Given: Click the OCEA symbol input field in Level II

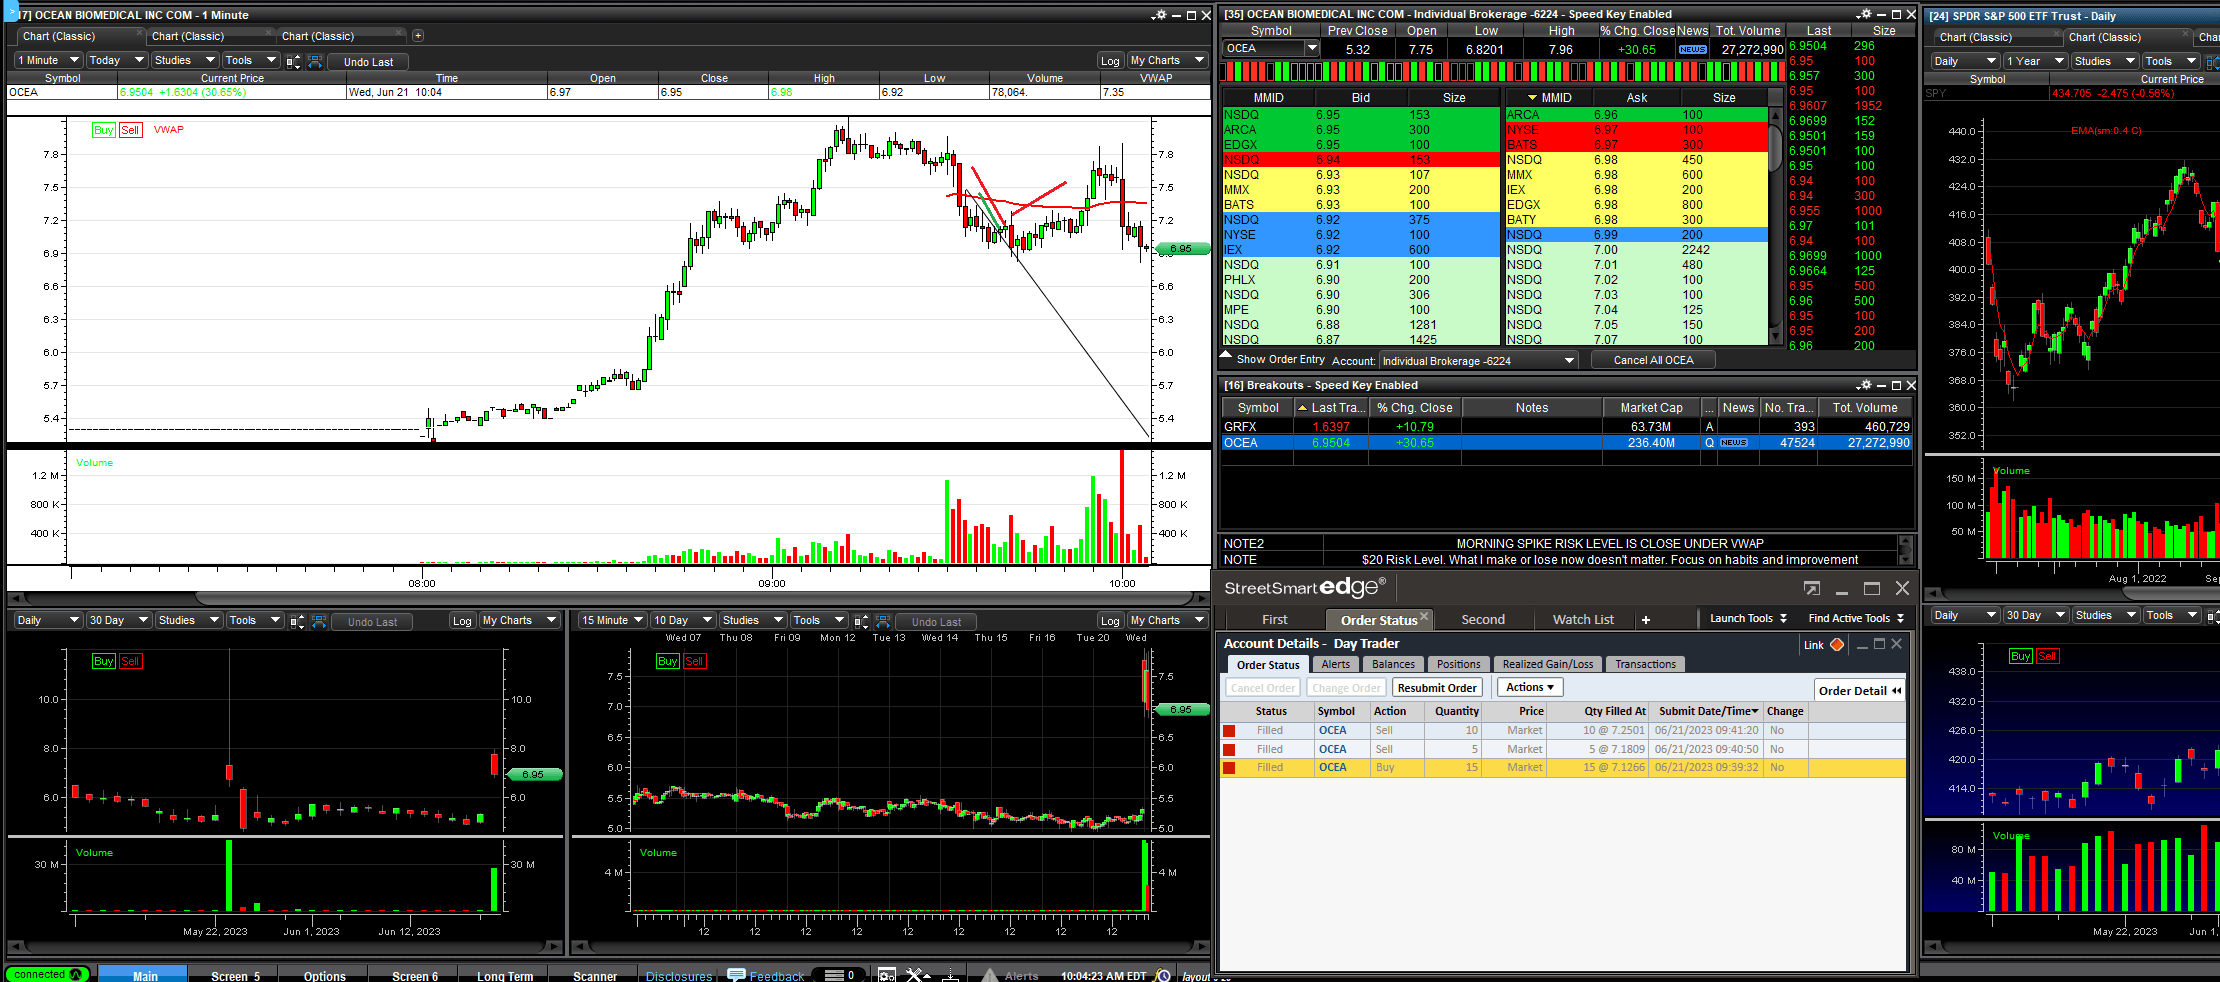Looking at the screenshot, I should 1263,48.
